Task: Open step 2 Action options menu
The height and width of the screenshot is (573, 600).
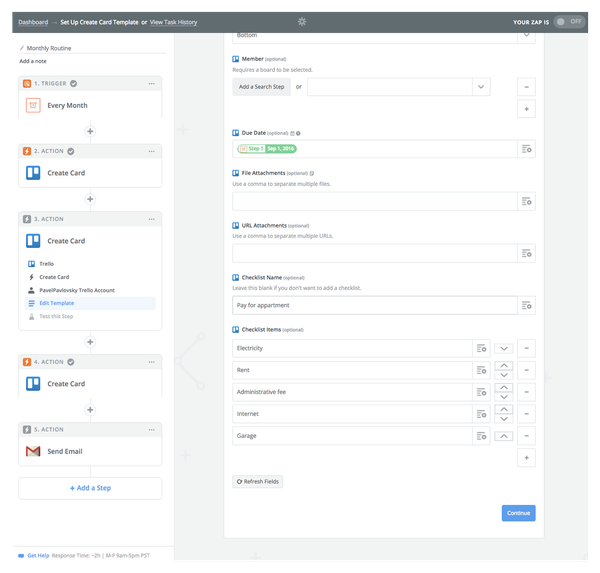Action: [x=152, y=151]
